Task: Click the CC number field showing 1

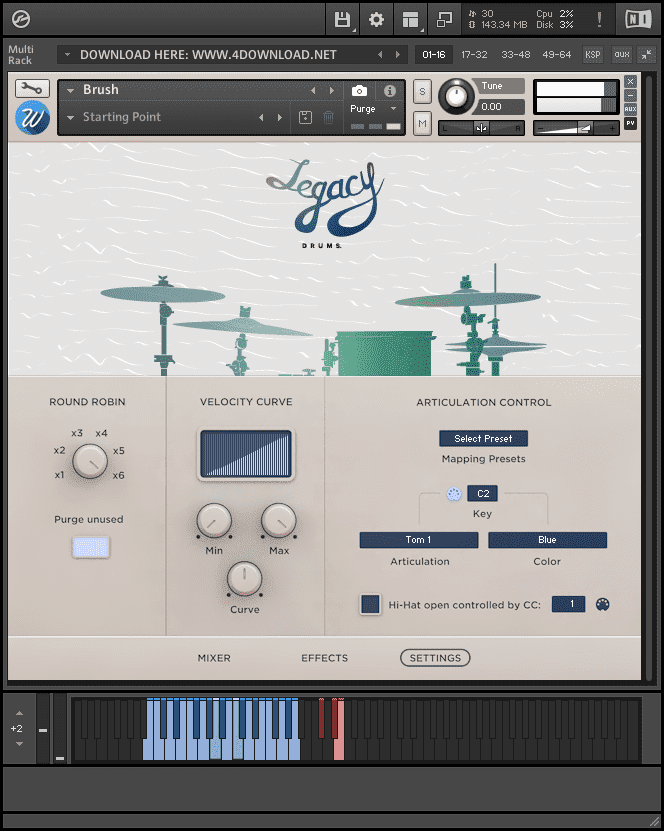Action: pos(569,604)
